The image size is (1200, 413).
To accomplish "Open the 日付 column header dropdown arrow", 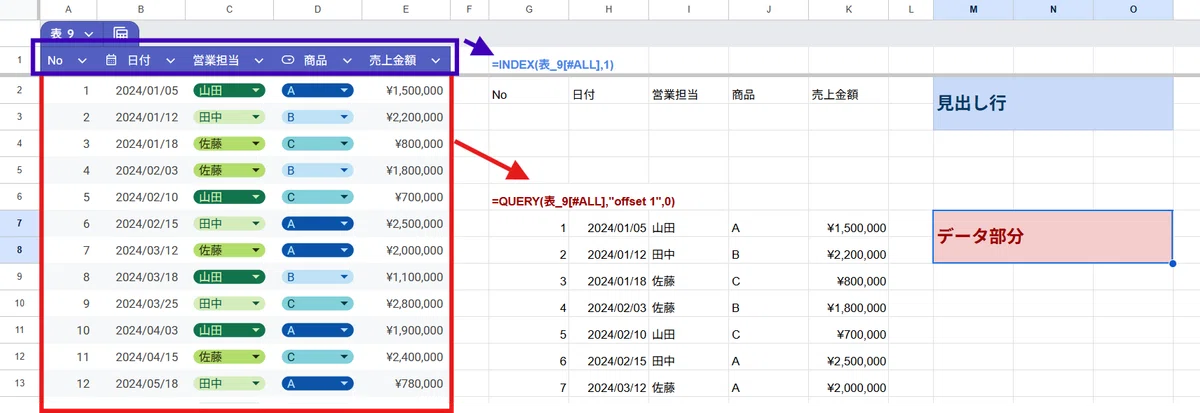I will [x=171, y=60].
